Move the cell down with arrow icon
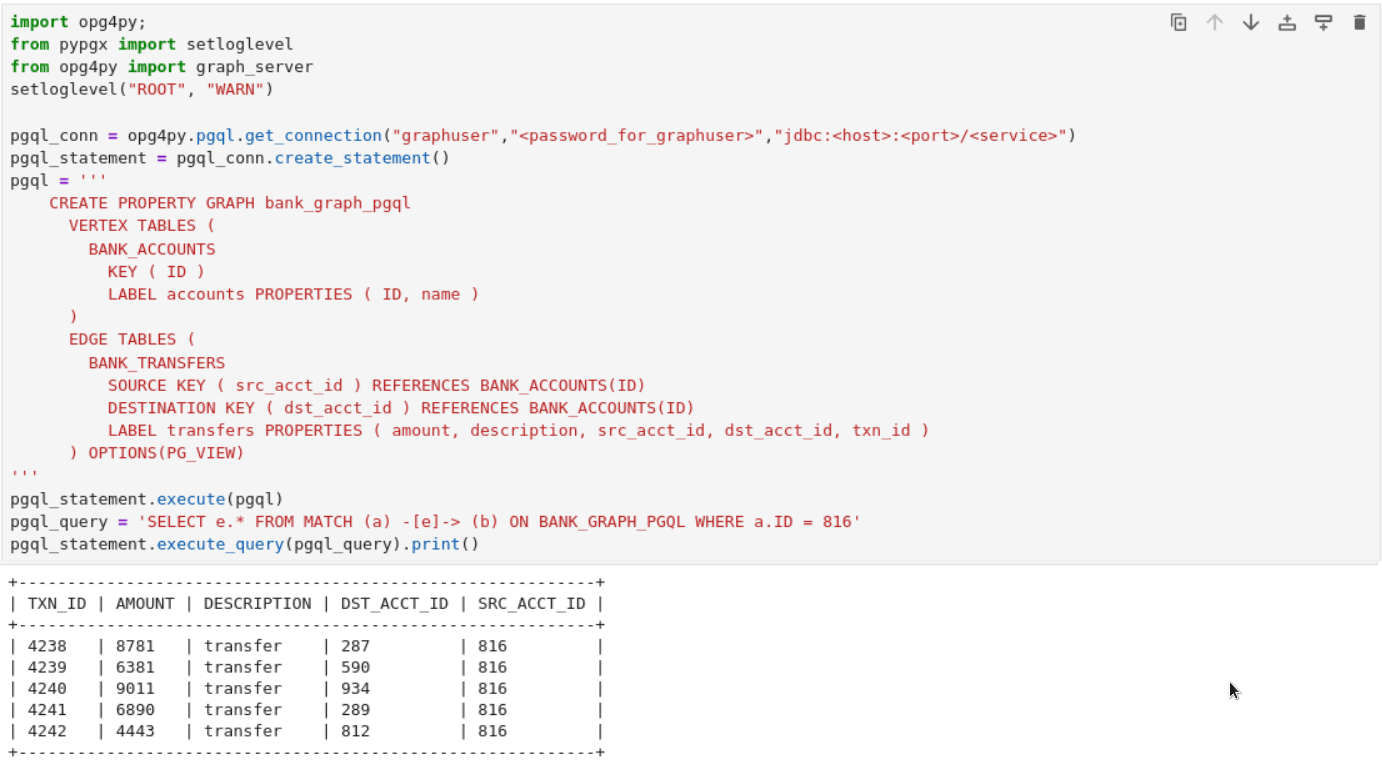The width and height of the screenshot is (1382, 767). (1251, 22)
